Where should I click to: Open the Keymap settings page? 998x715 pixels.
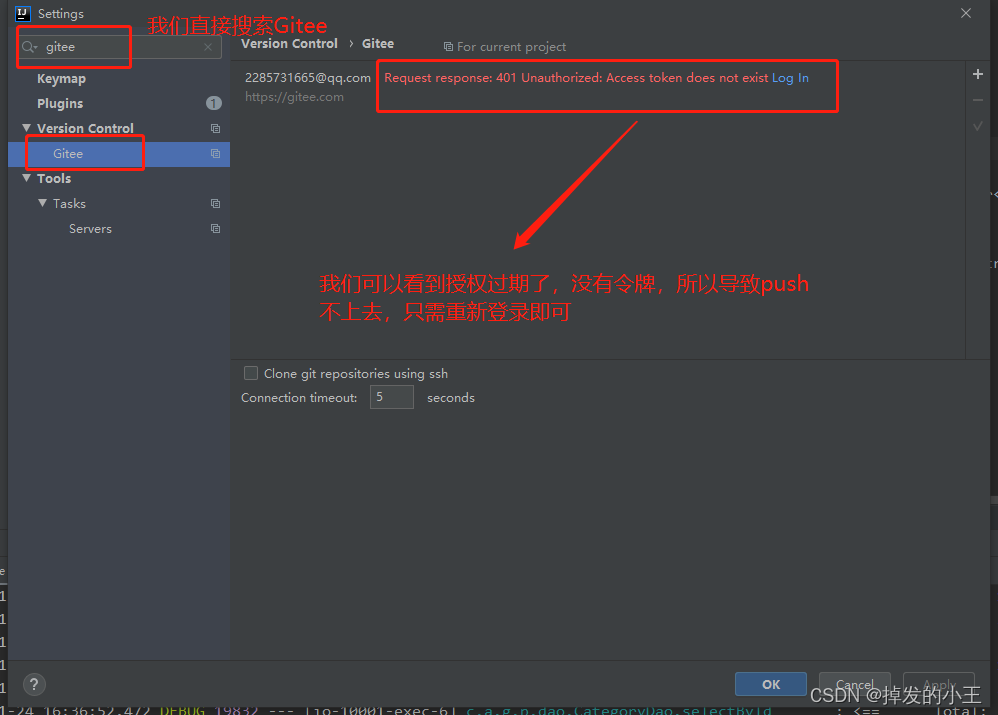[61, 79]
